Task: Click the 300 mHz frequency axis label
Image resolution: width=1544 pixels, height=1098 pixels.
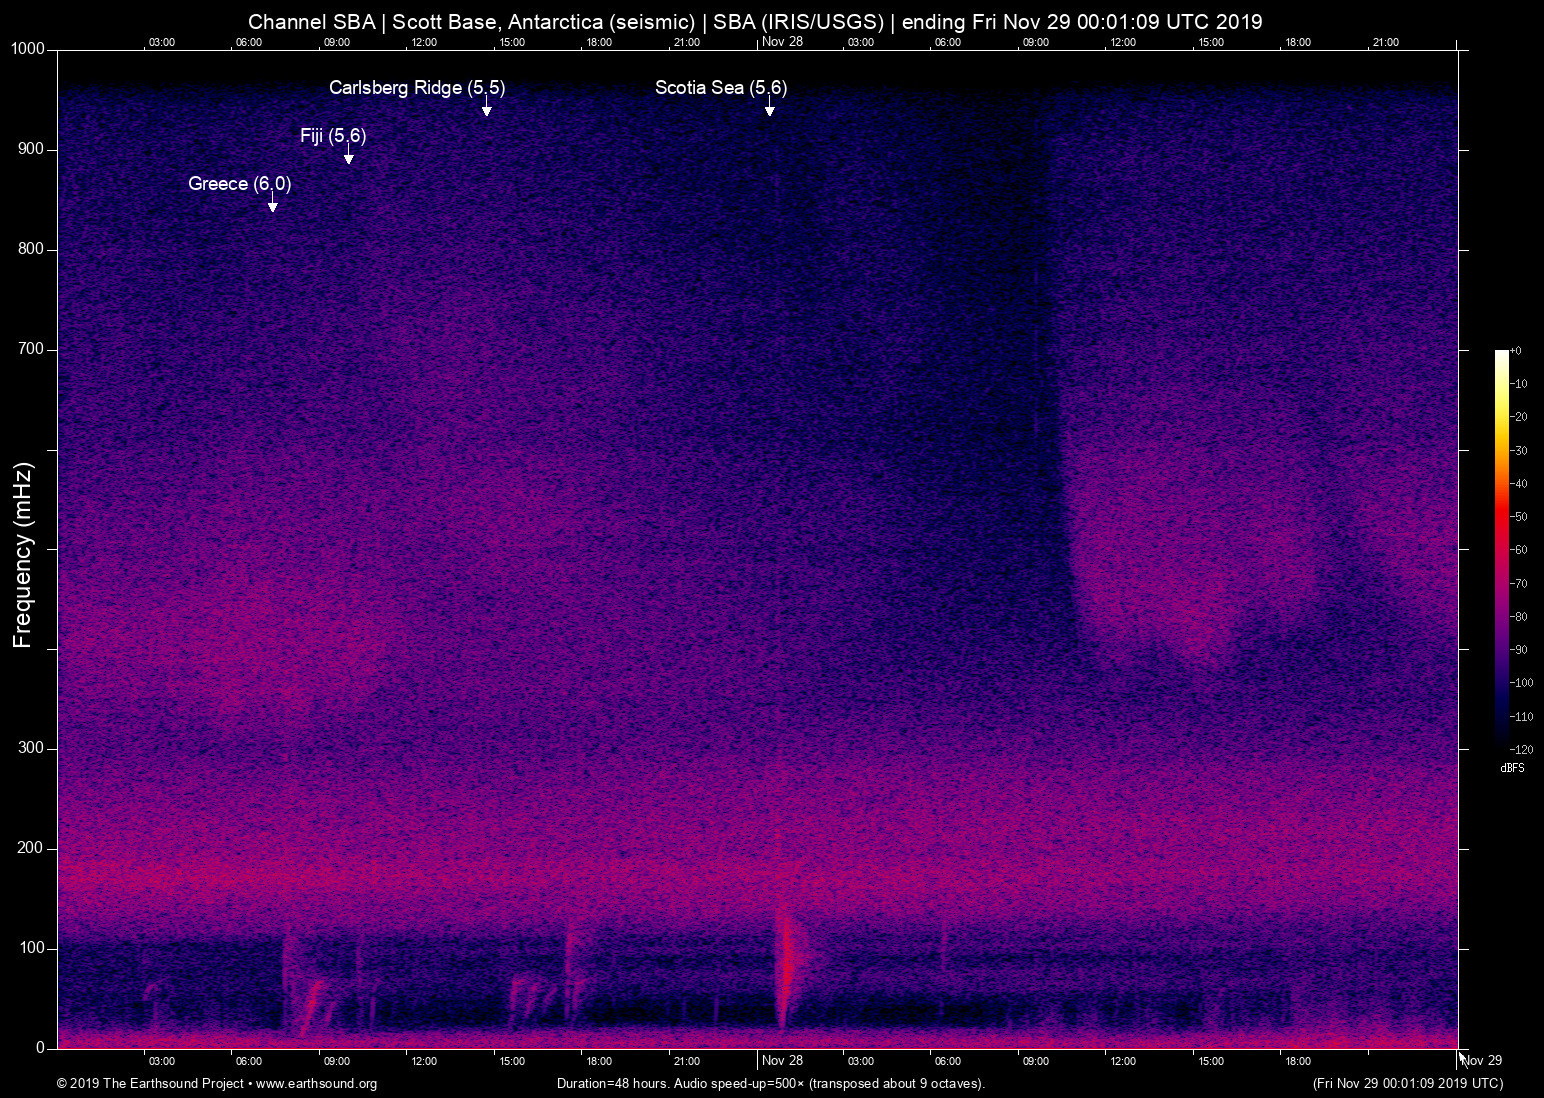Action: [31, 748]
